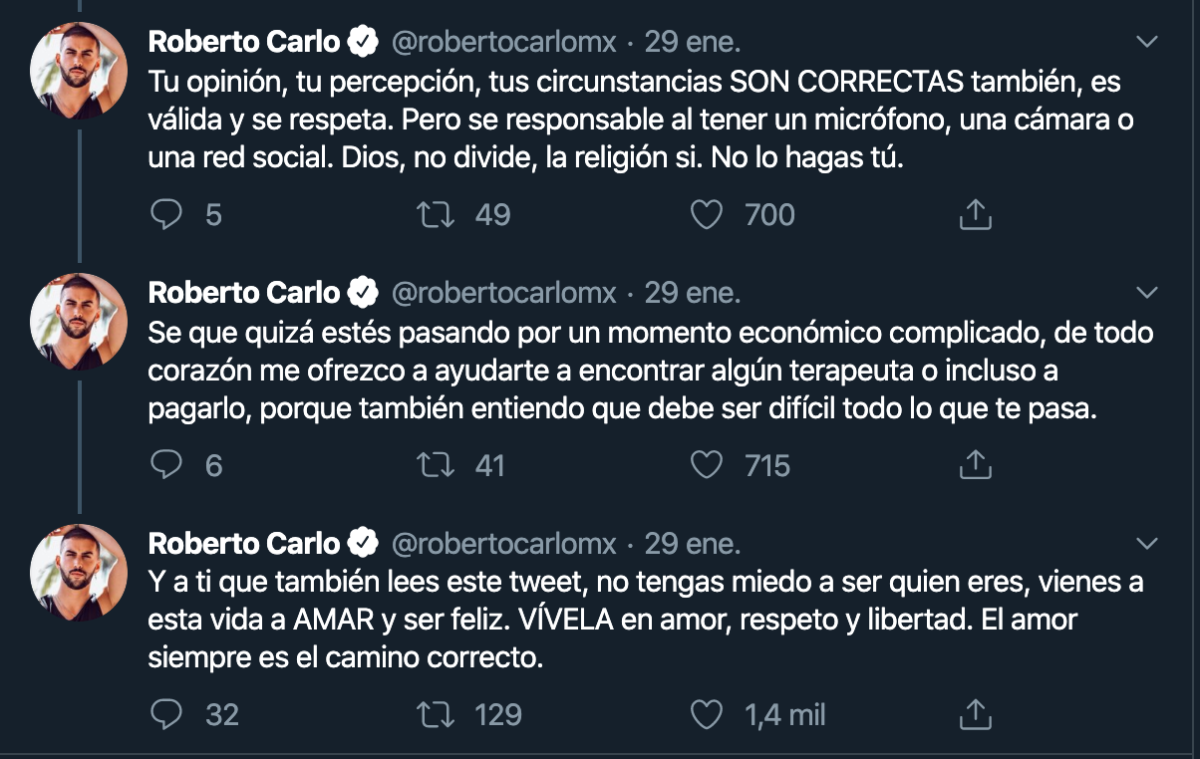Viewport: 1200px width, 759px height.
Task: Click the verified checkmark on the second tweet
Action: pyautogui.click(x=362, y=292)
